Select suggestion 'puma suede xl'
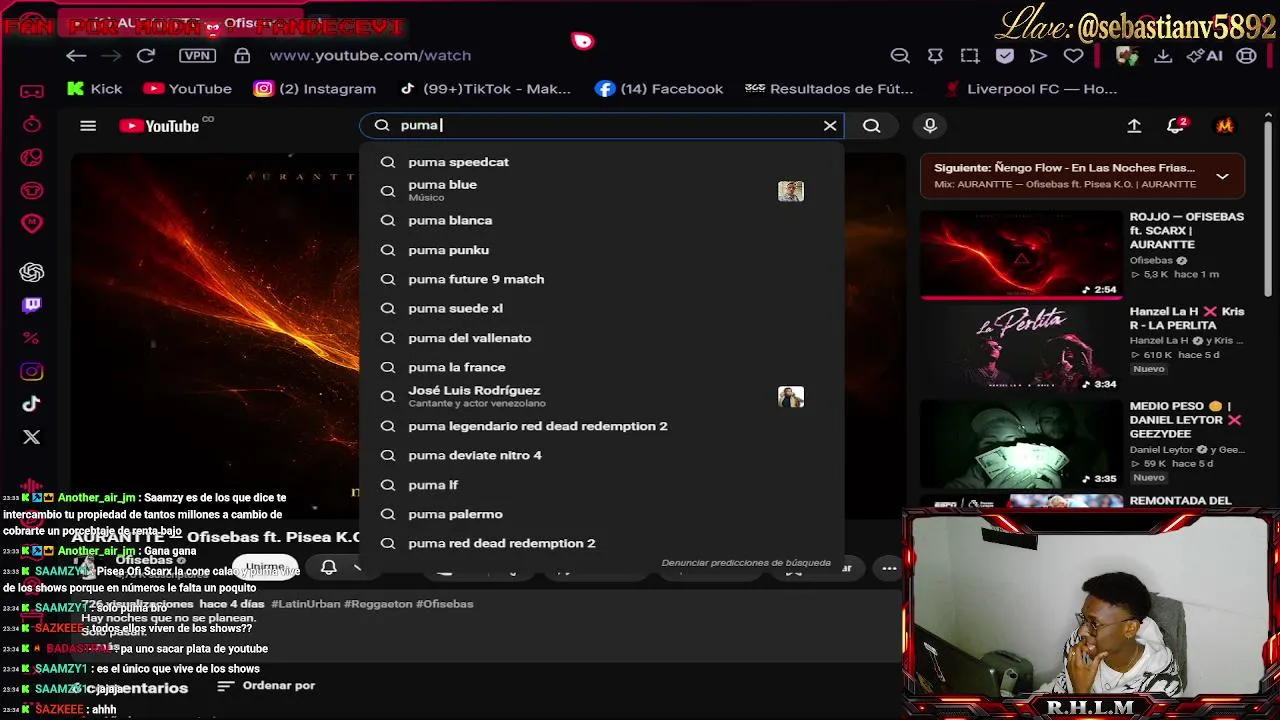Screen dimensions: 1280x720 coord(602,308)
